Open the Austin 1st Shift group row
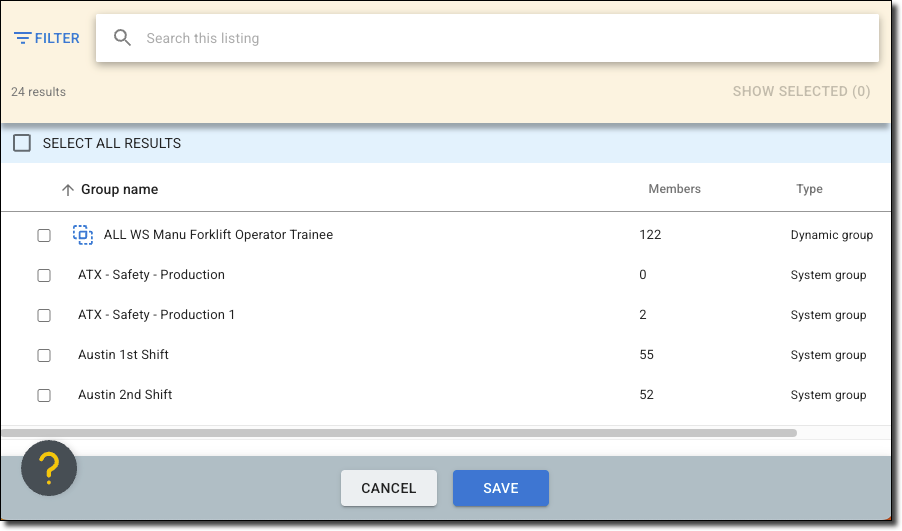The height and width of the screenshot is (531, 902). (x=126, y=355)
